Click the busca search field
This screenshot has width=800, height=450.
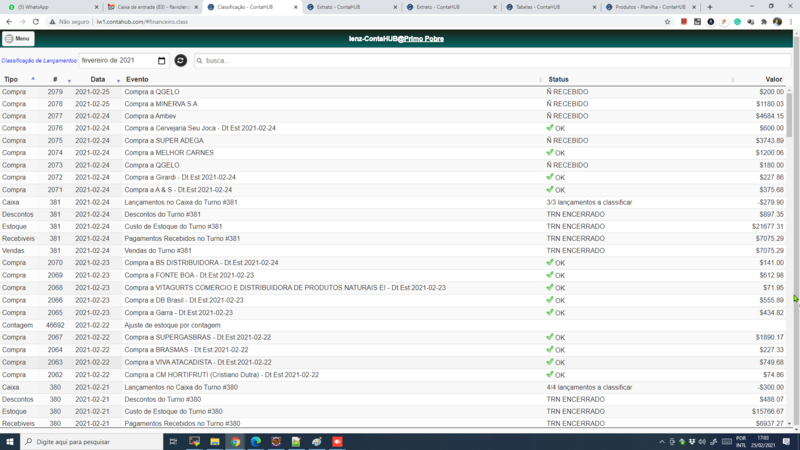tap(492, 61)
